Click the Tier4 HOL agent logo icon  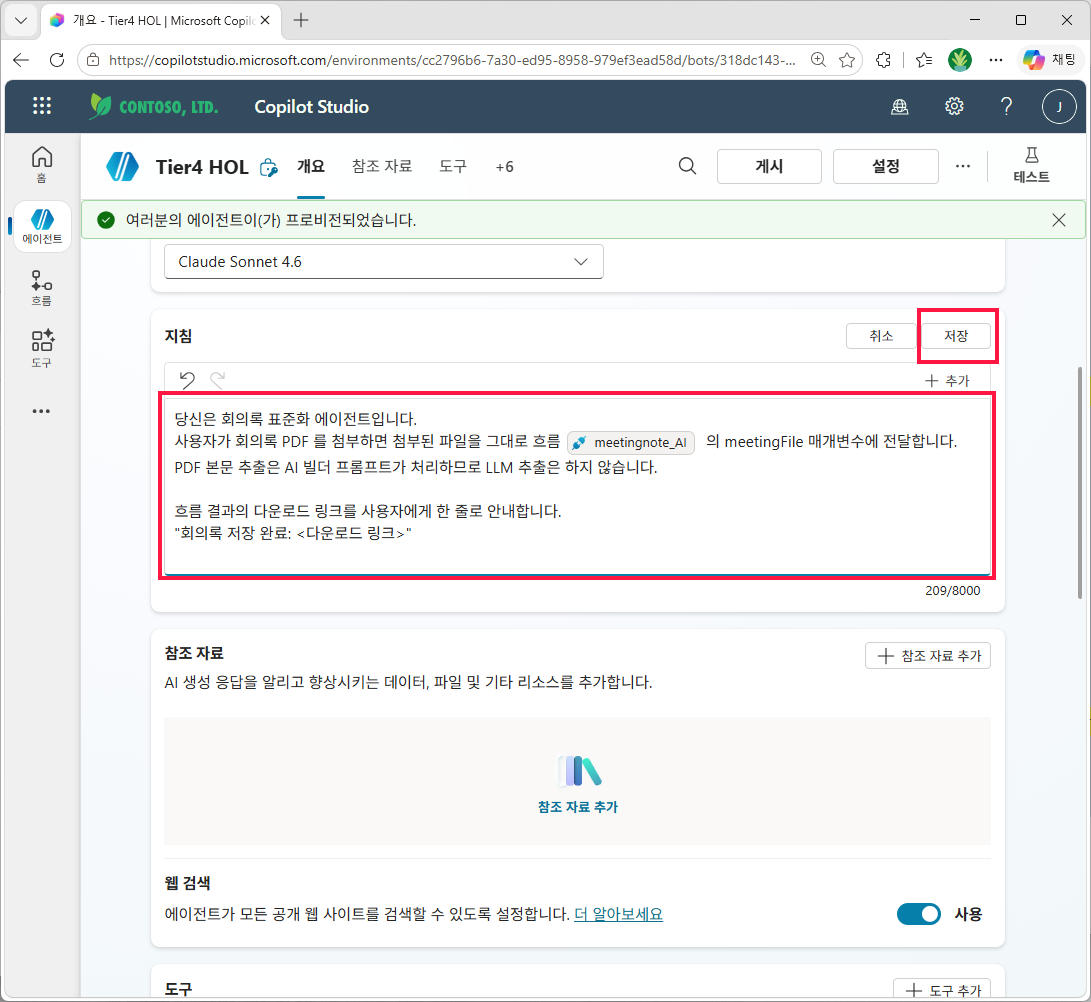122,167
